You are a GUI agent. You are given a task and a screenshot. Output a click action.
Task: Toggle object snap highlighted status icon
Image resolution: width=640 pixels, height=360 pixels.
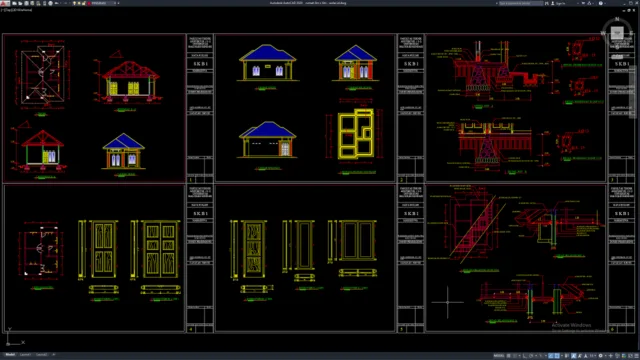coord(557,356)
